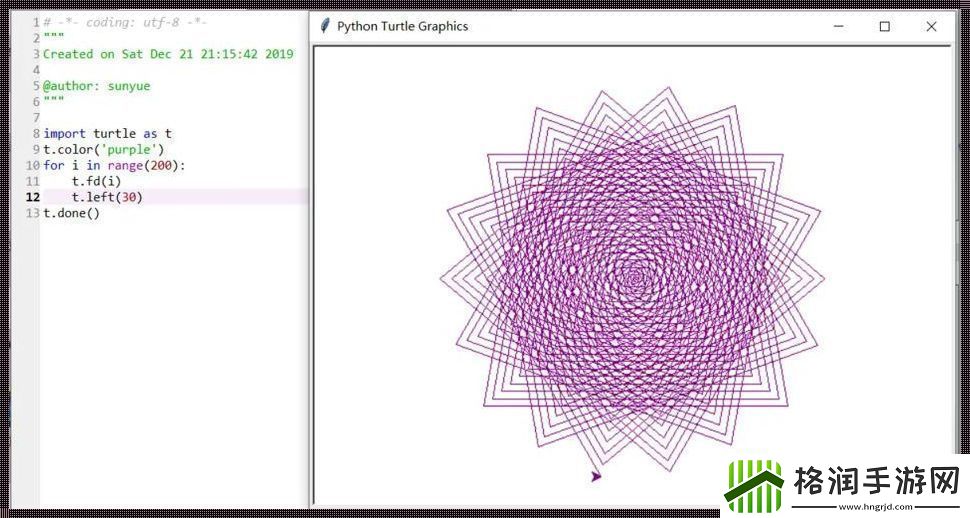970x518 pixels.
Task: Click the purple turtle arrow cursor
Action: point(596,477)
